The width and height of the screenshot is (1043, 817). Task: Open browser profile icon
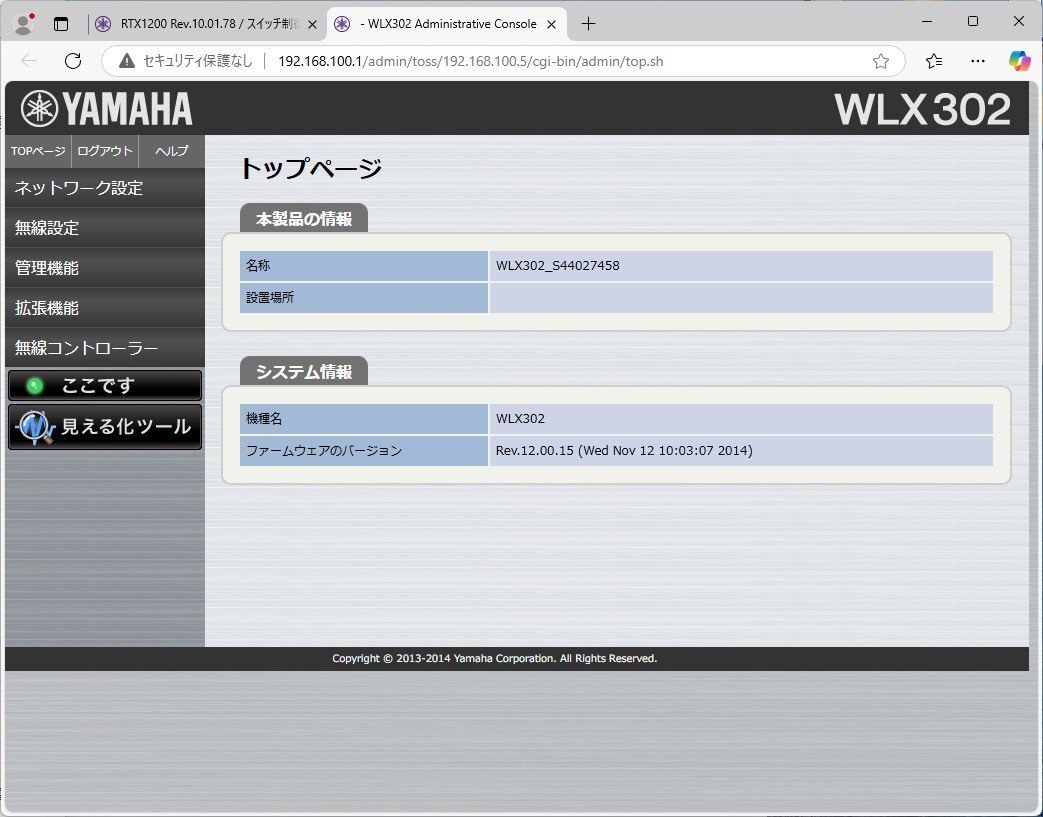[x=25, y=24]
